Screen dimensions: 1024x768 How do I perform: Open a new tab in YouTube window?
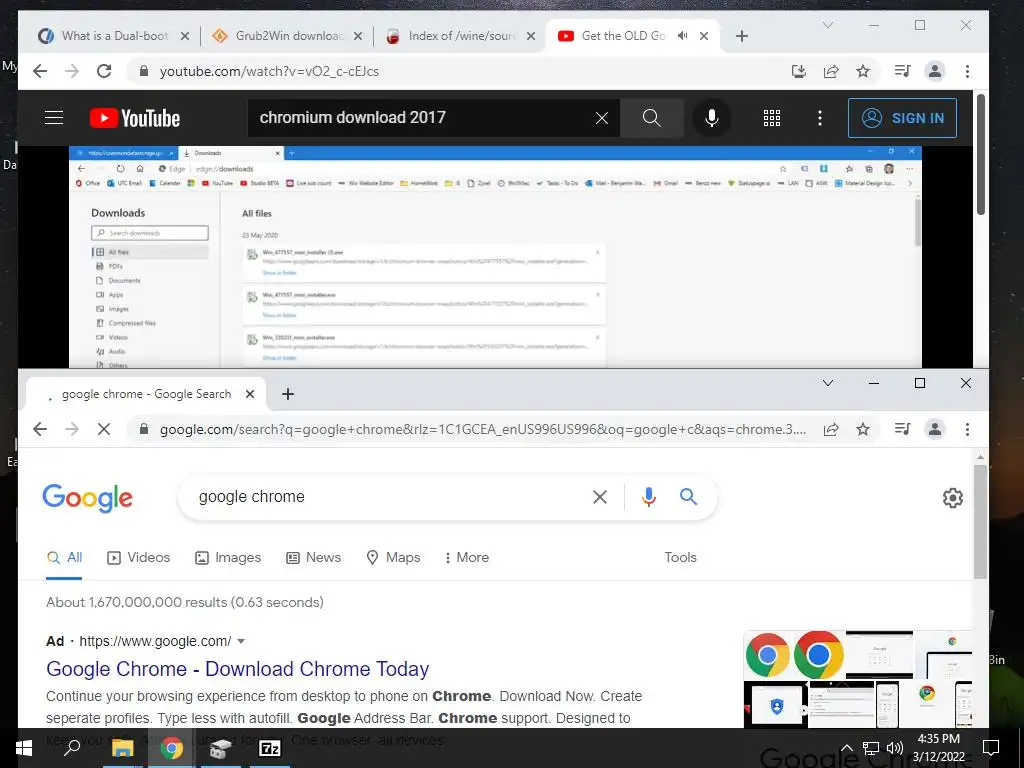pos(741,36)
